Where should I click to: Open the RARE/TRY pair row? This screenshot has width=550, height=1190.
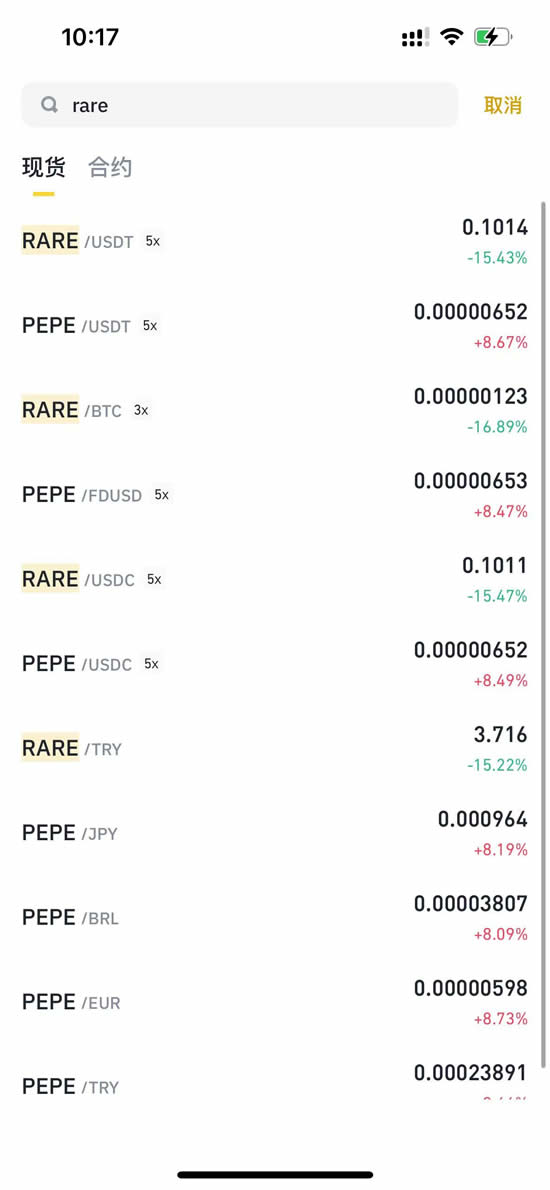click(x=275, y=749)
